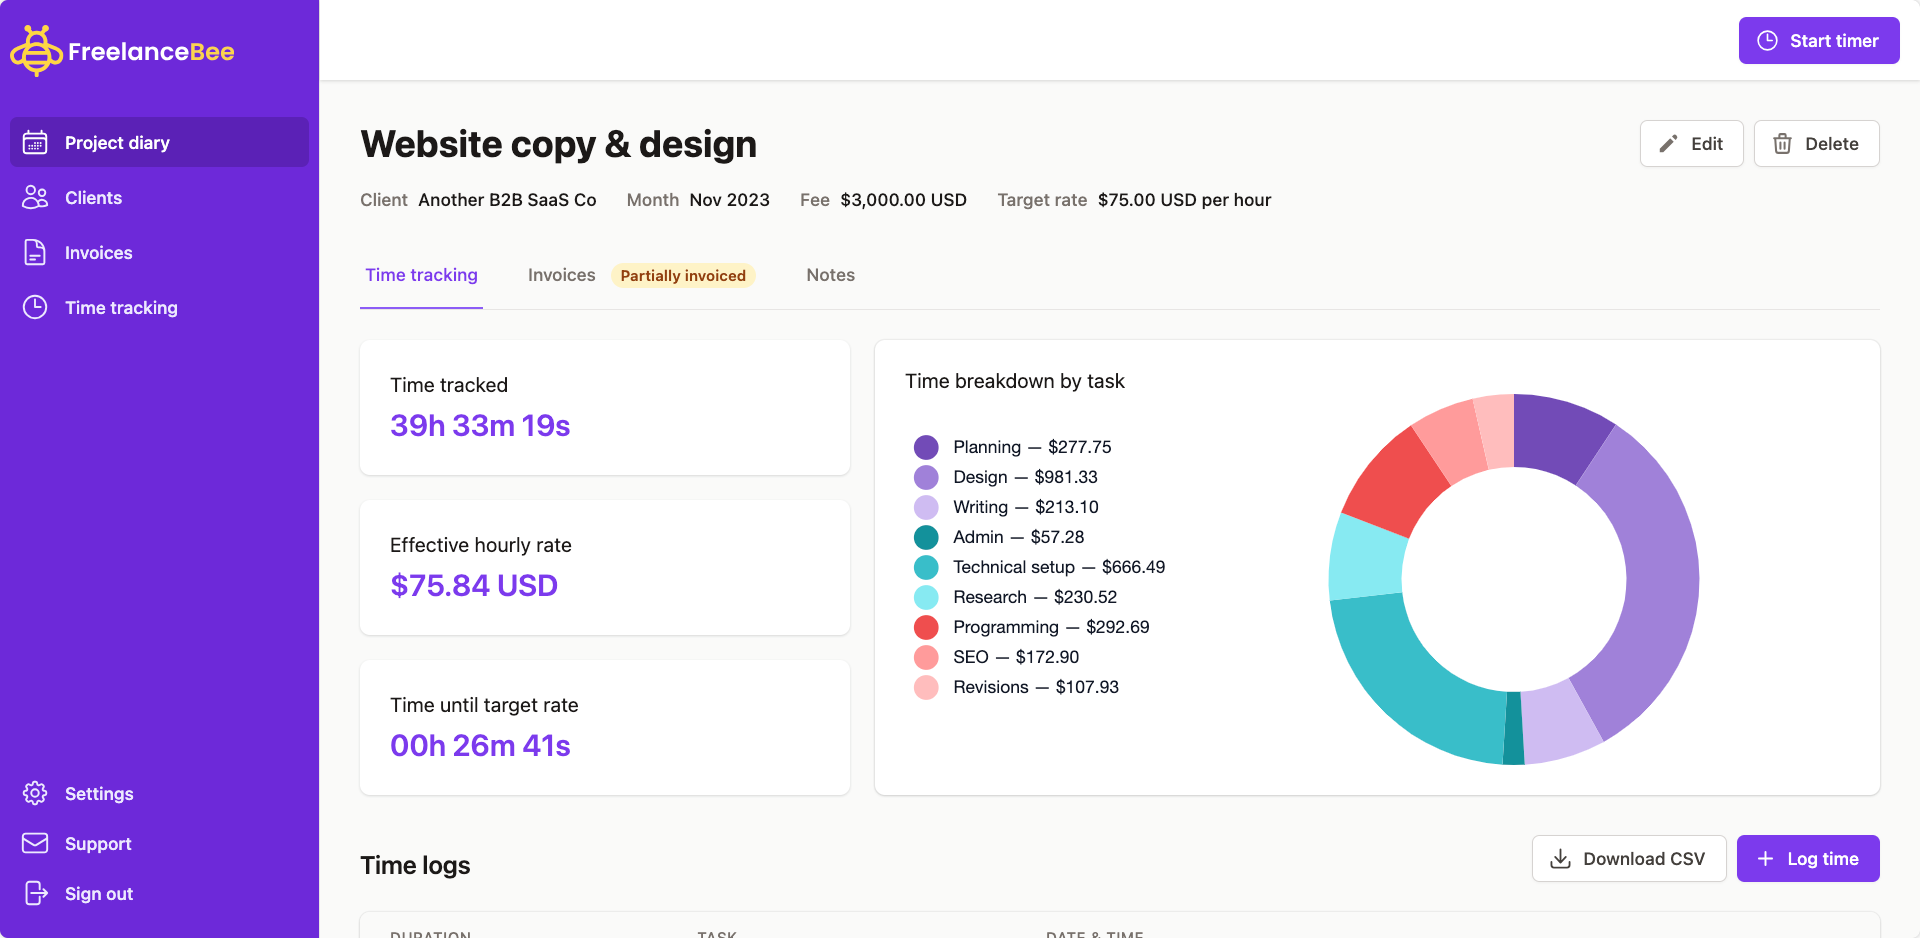This screenshot has width=1920, height=938.
Task: Click the Partially invoiced status badge
Action: pyautogui.click(x=683, y=276)
